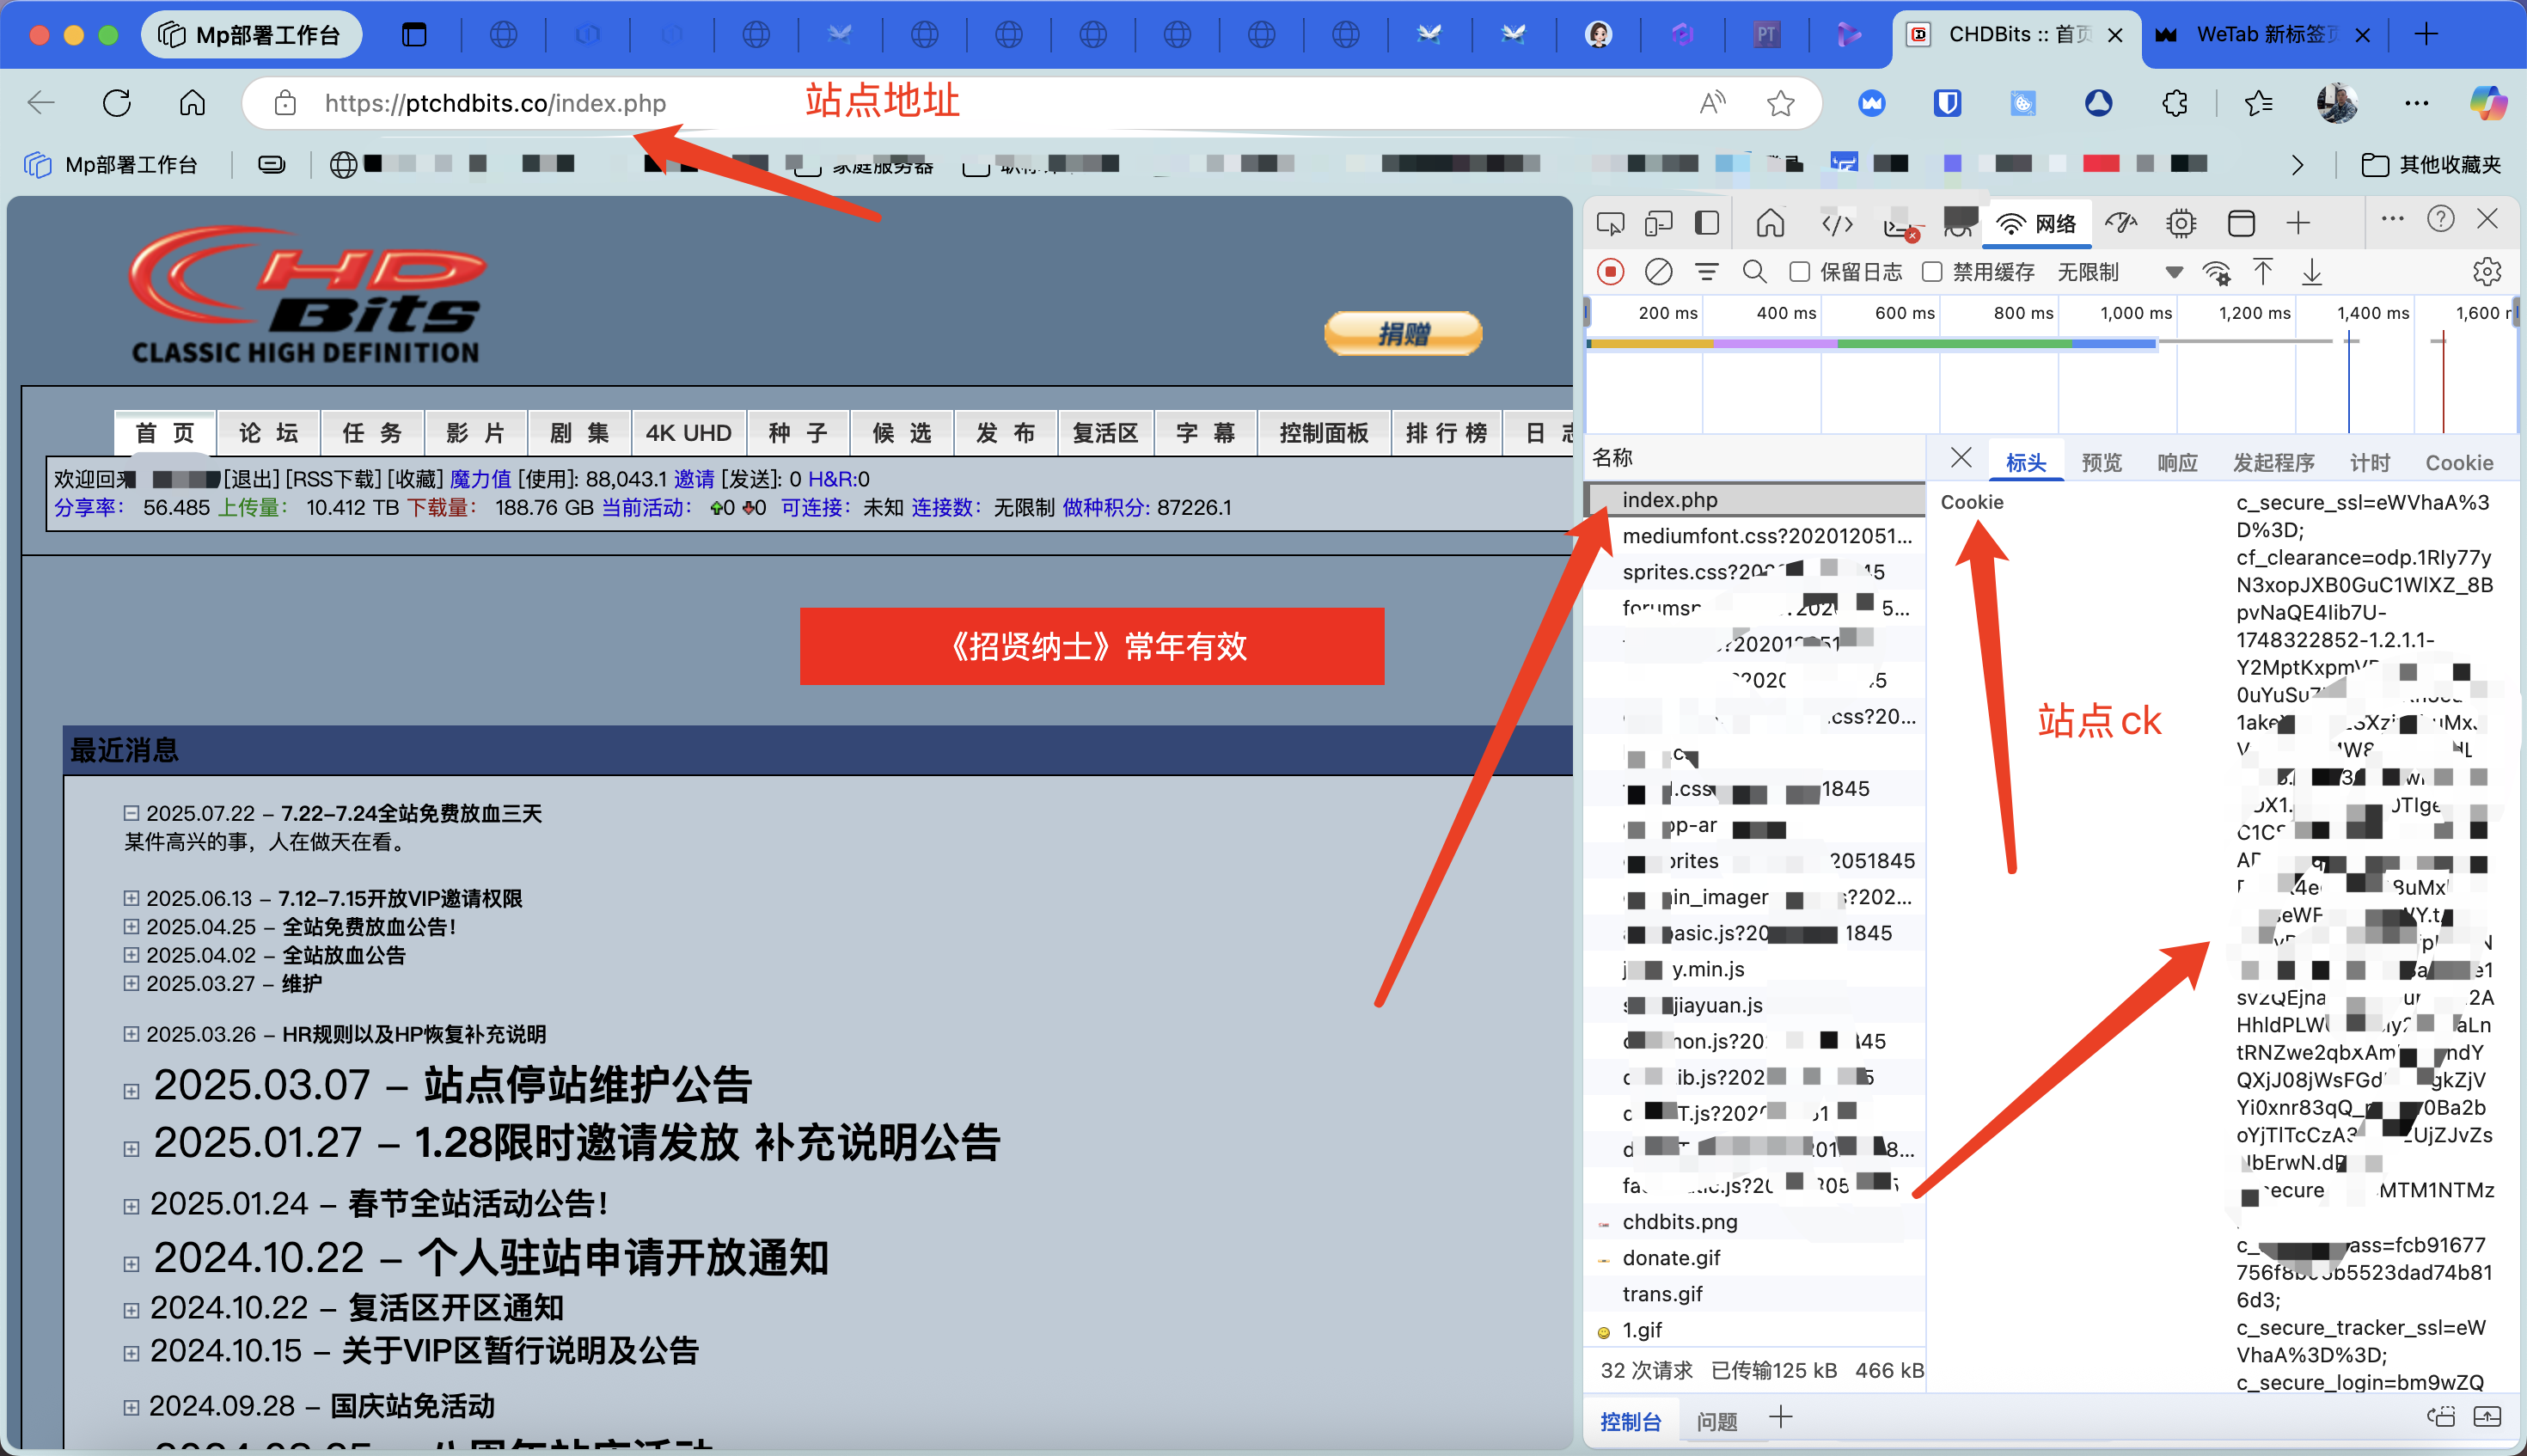This screenshot has width=2527, height=1456.
Task: Open the DevTools help question-mark icon
Action: [2440, 219]
